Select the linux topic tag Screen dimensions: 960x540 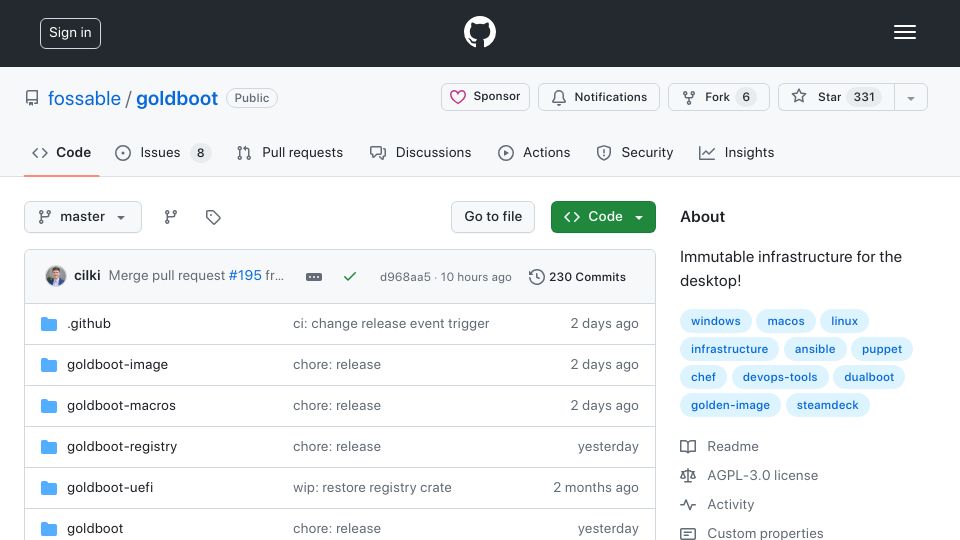click(x=844, y=321)
